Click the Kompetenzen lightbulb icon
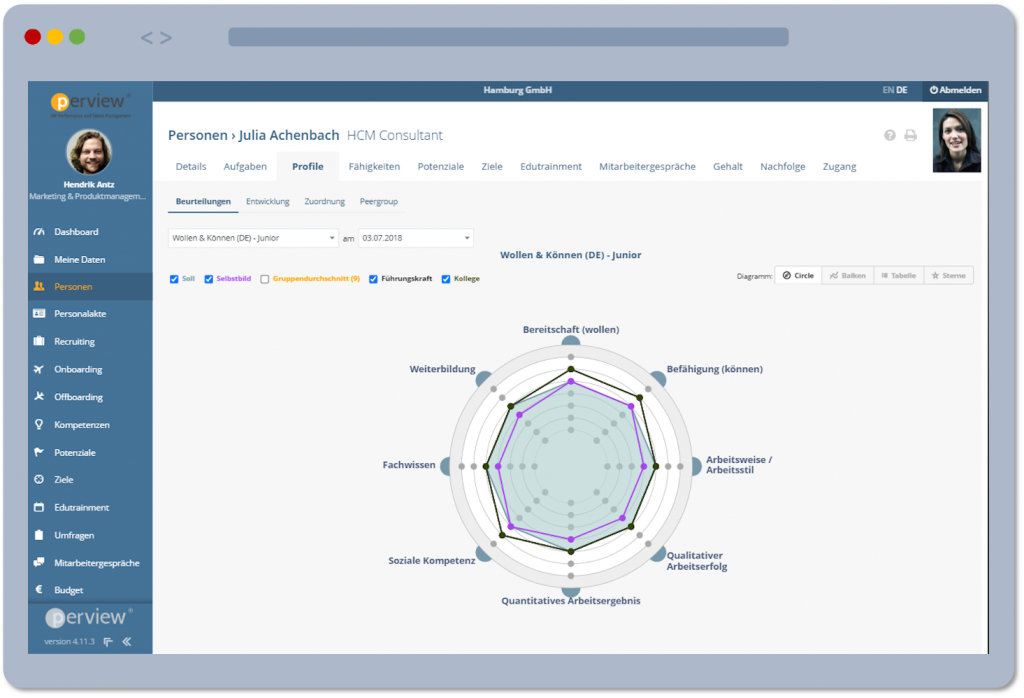 [39, 425]
